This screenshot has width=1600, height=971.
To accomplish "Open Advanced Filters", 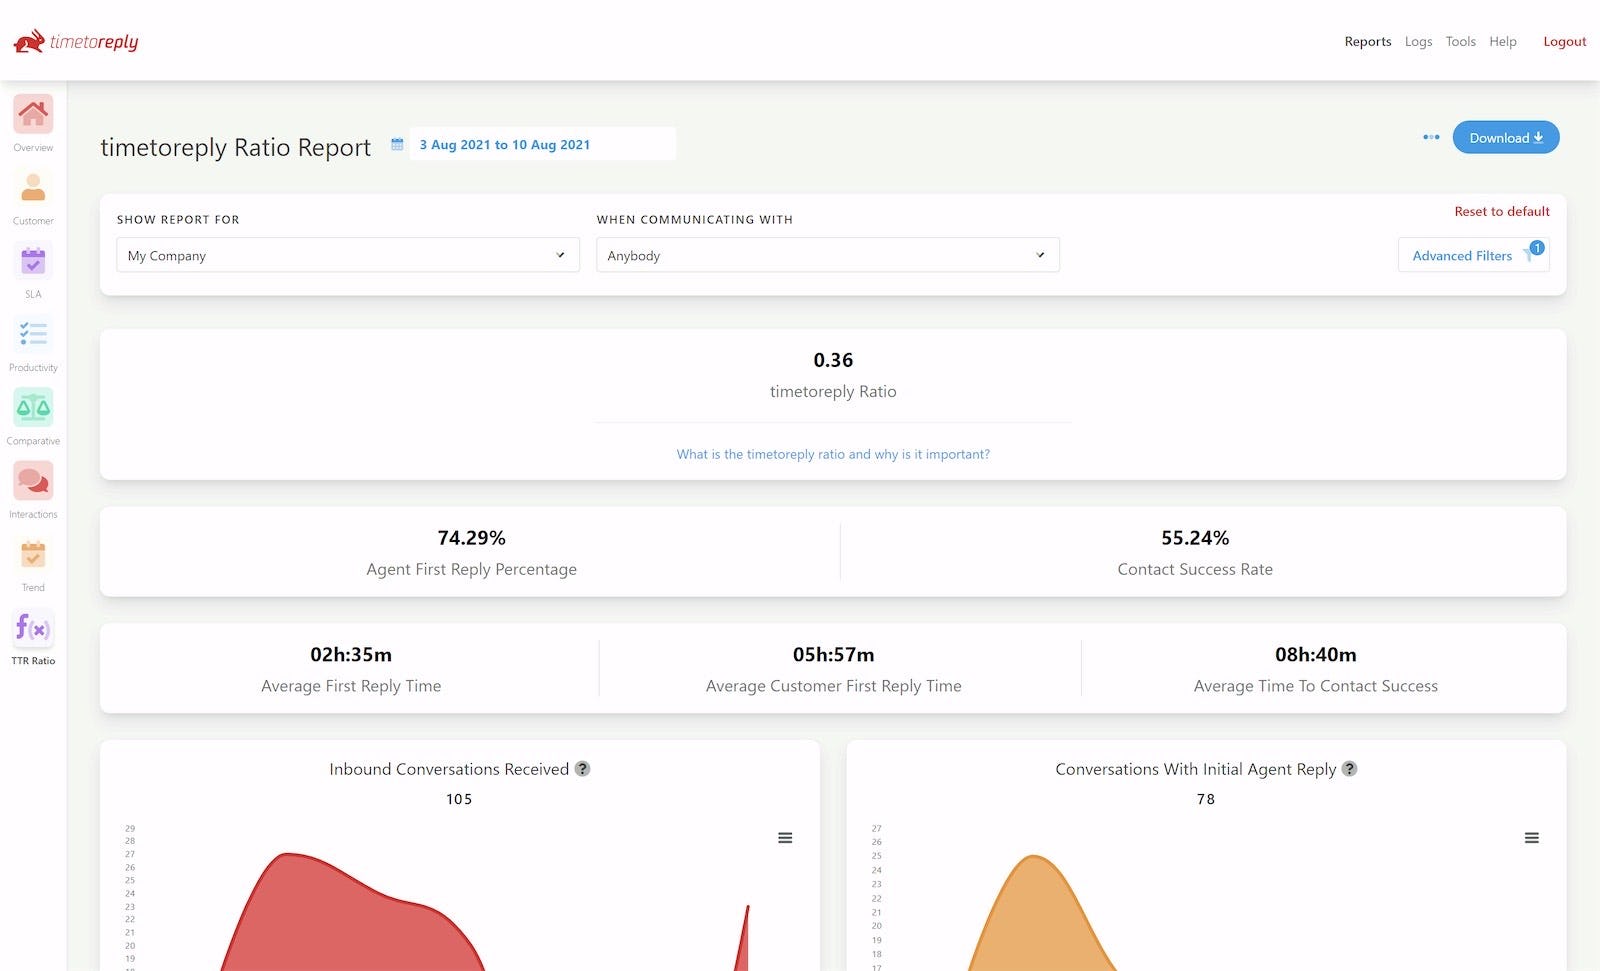I will click(x=1473, y=255).
